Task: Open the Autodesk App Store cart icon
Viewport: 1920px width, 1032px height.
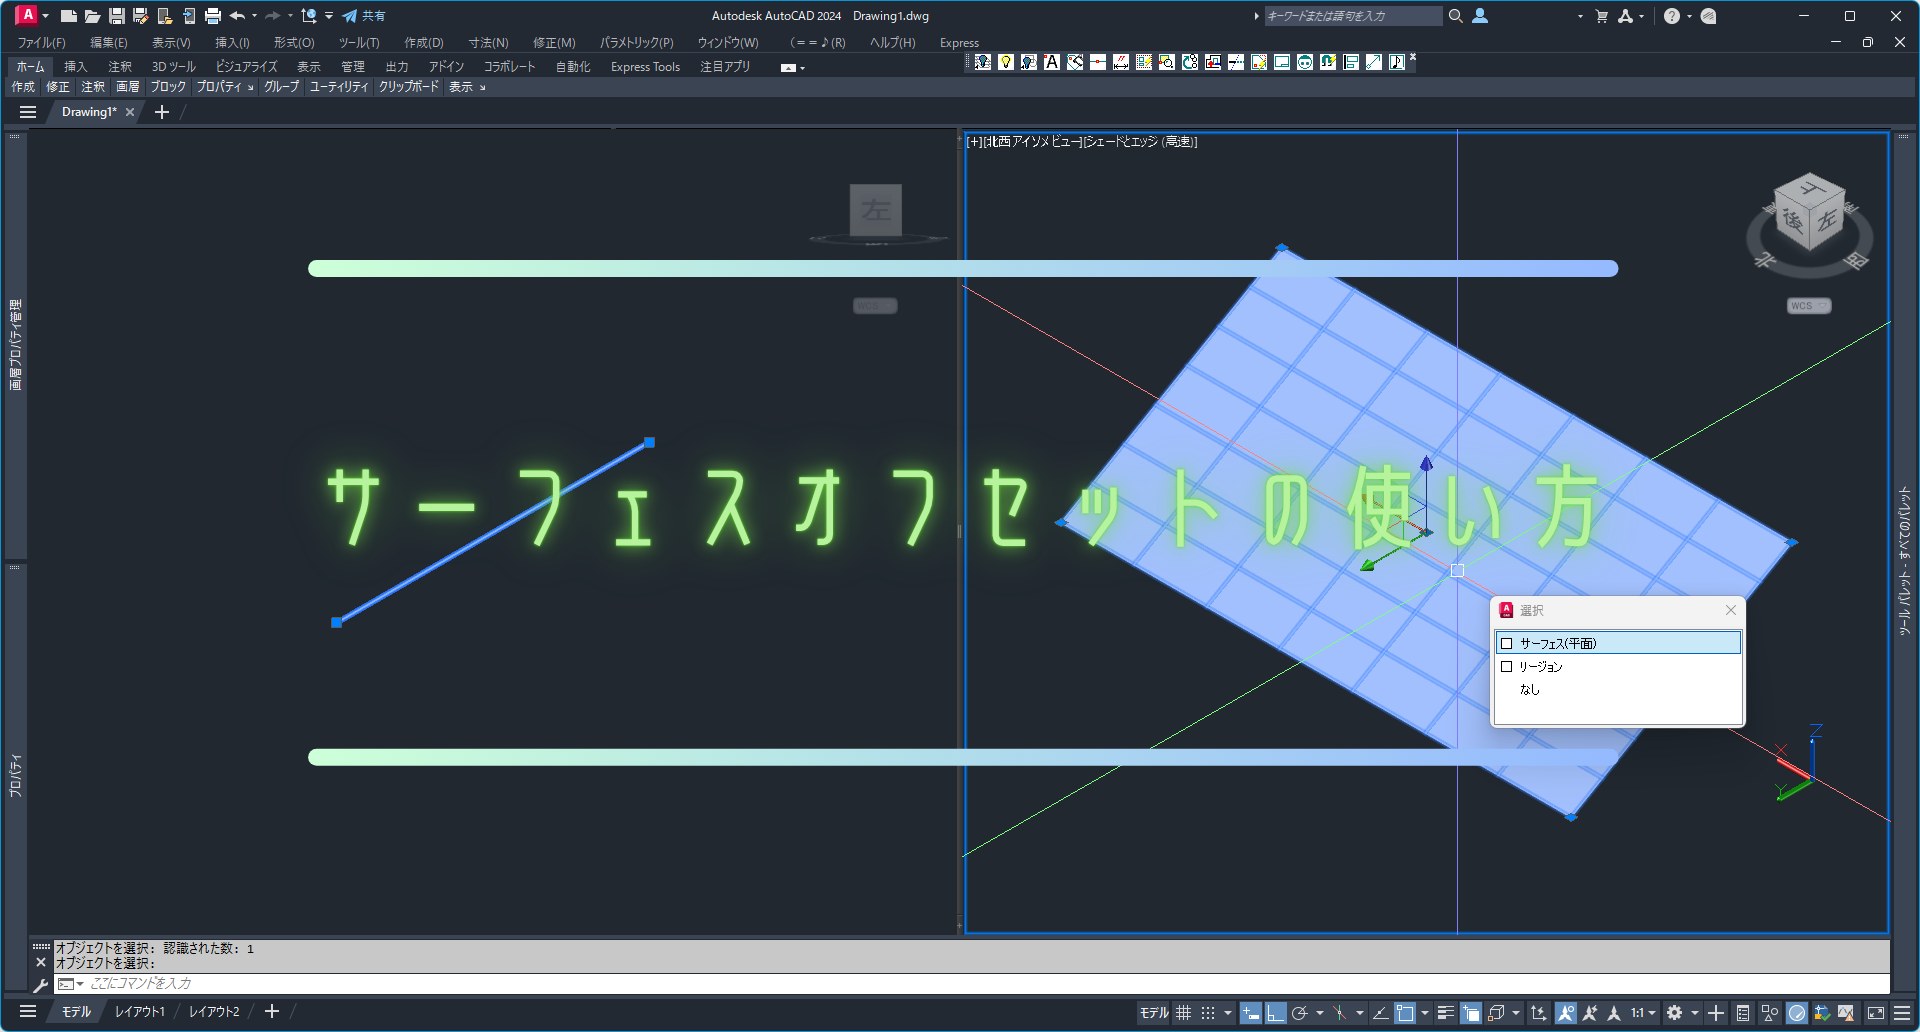Action: click(1601, 16)
